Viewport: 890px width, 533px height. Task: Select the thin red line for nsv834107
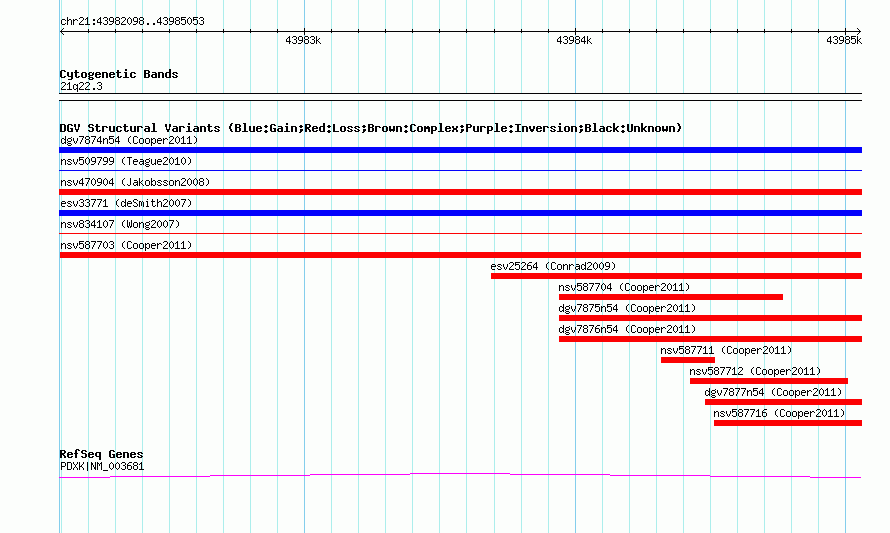coord(460,233)
